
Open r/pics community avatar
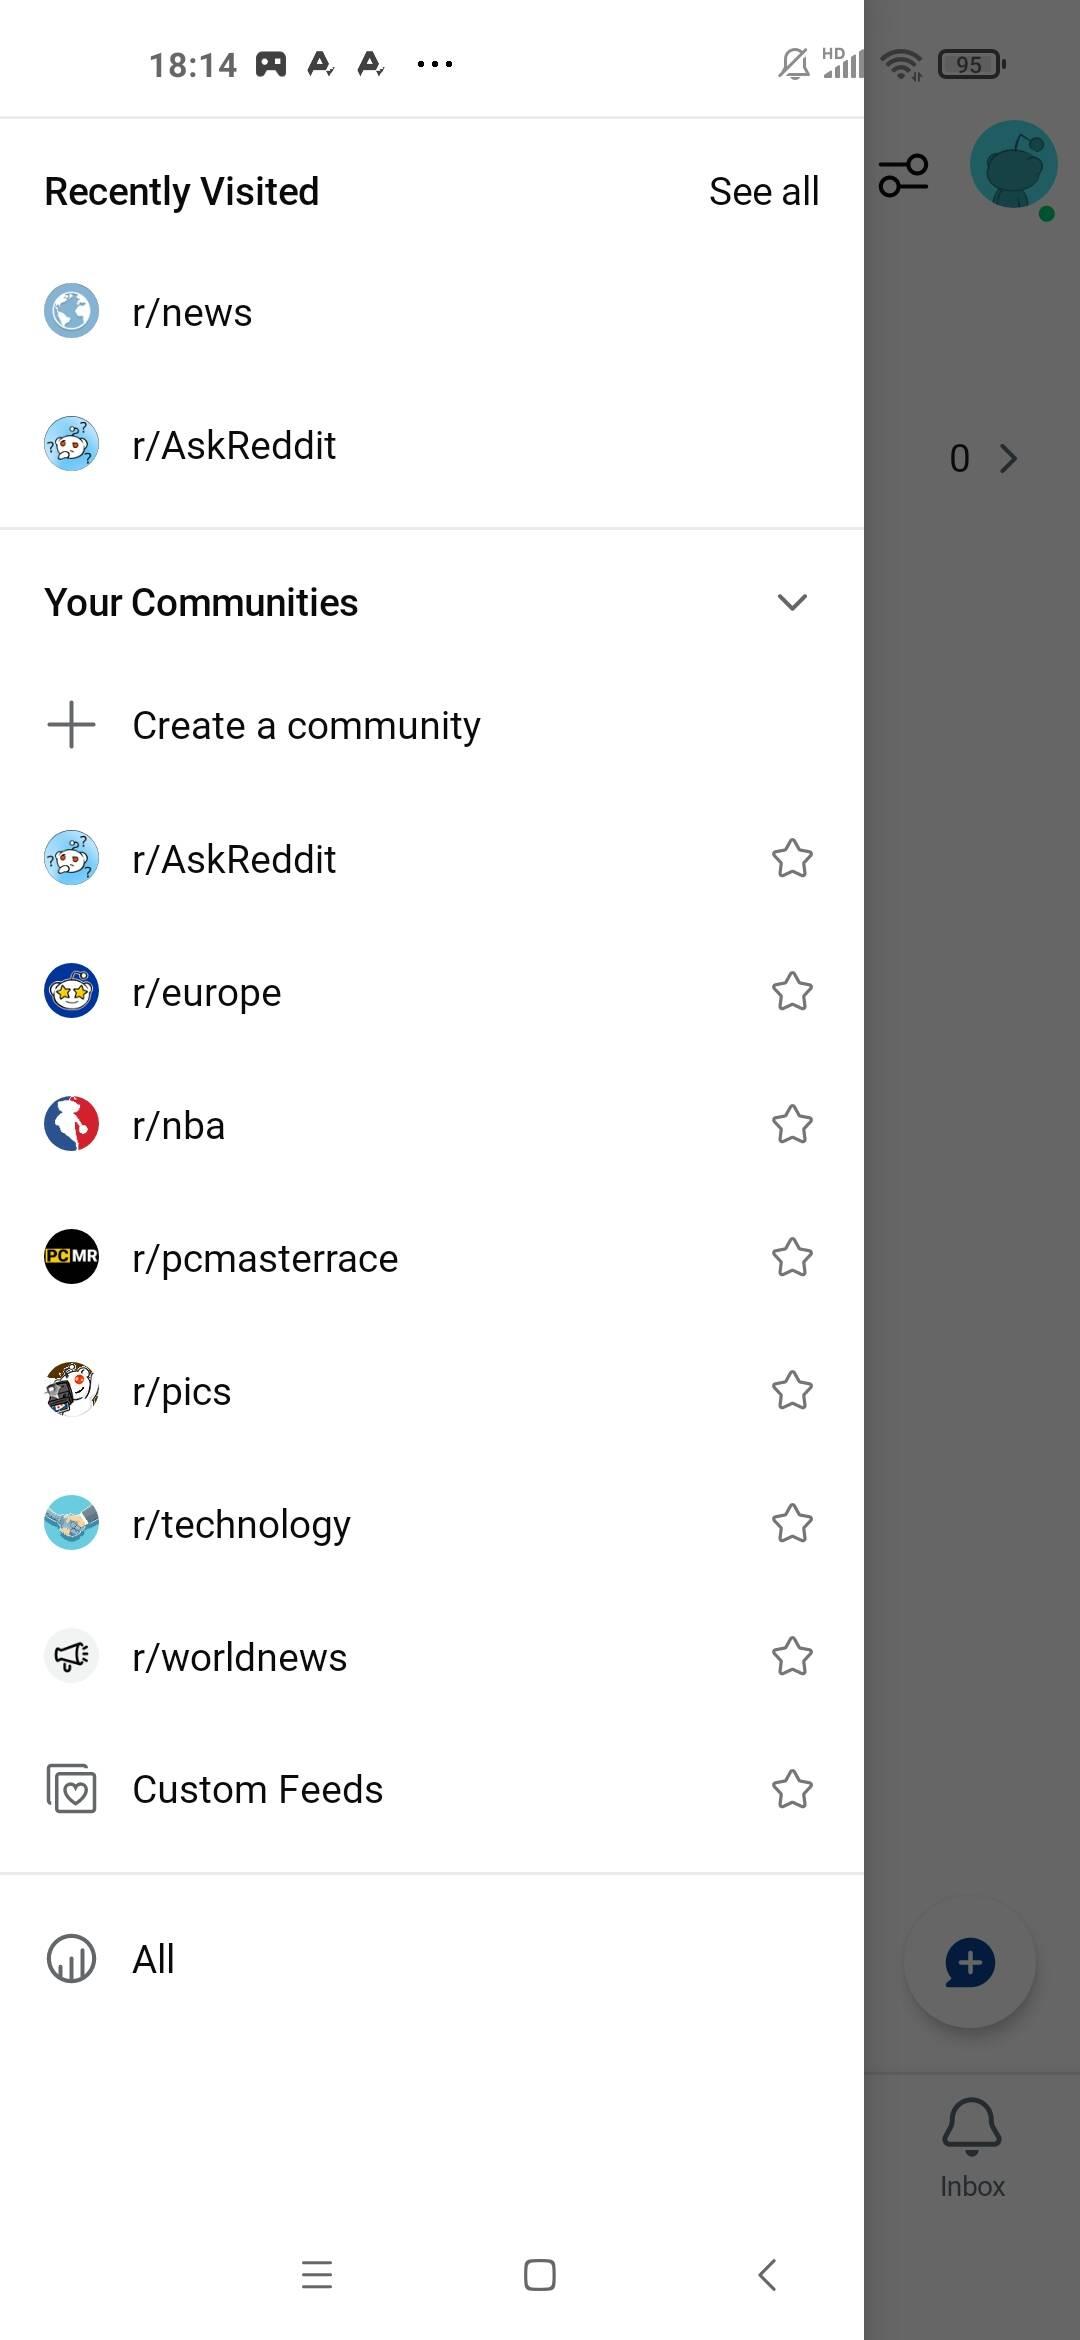pyautogui.click(x=71, y=1390)
